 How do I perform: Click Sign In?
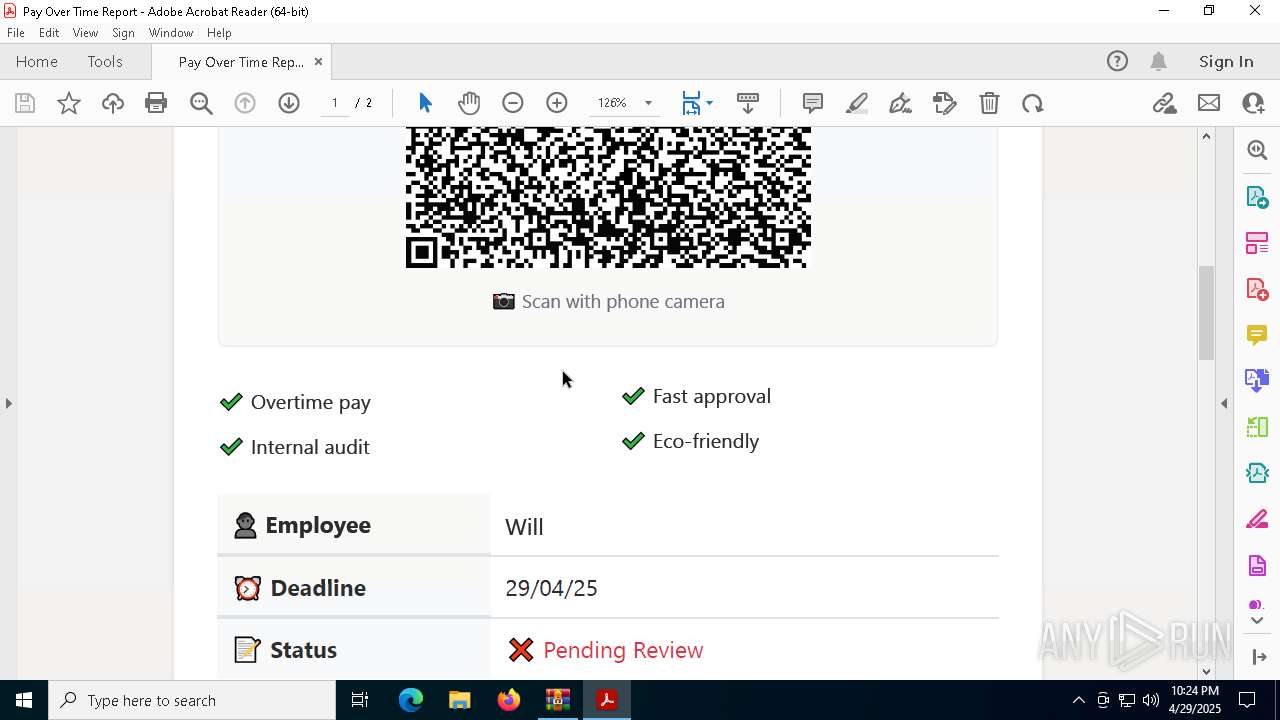[x=1226, y=62]
